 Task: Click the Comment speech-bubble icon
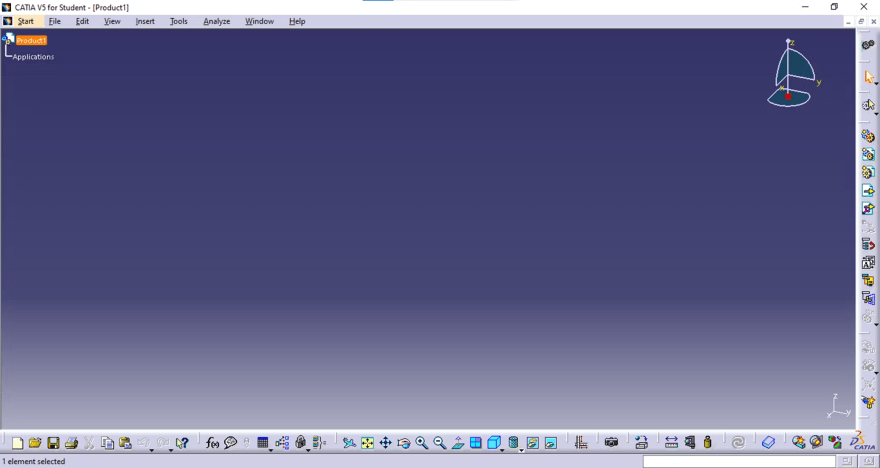230,443
